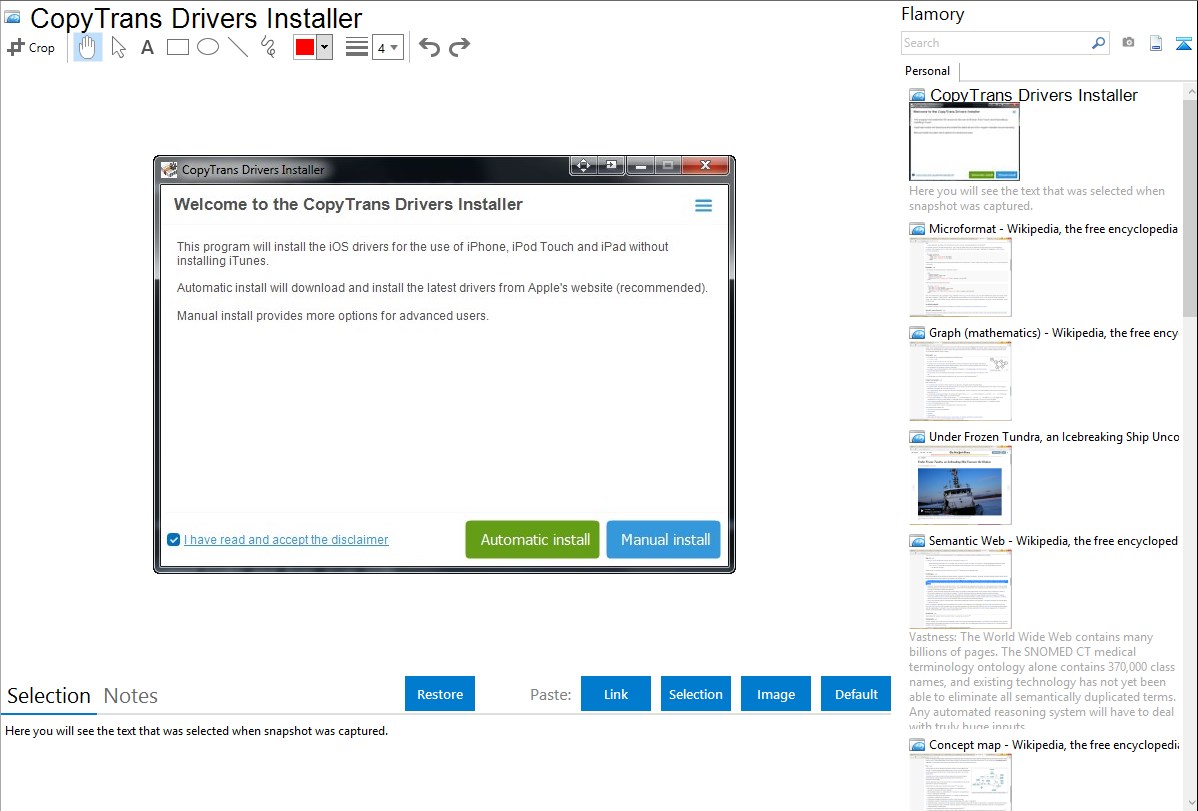Screen dimensions: 1198x811
Task: Click the line thickness icon
Action: click(357, 47)
